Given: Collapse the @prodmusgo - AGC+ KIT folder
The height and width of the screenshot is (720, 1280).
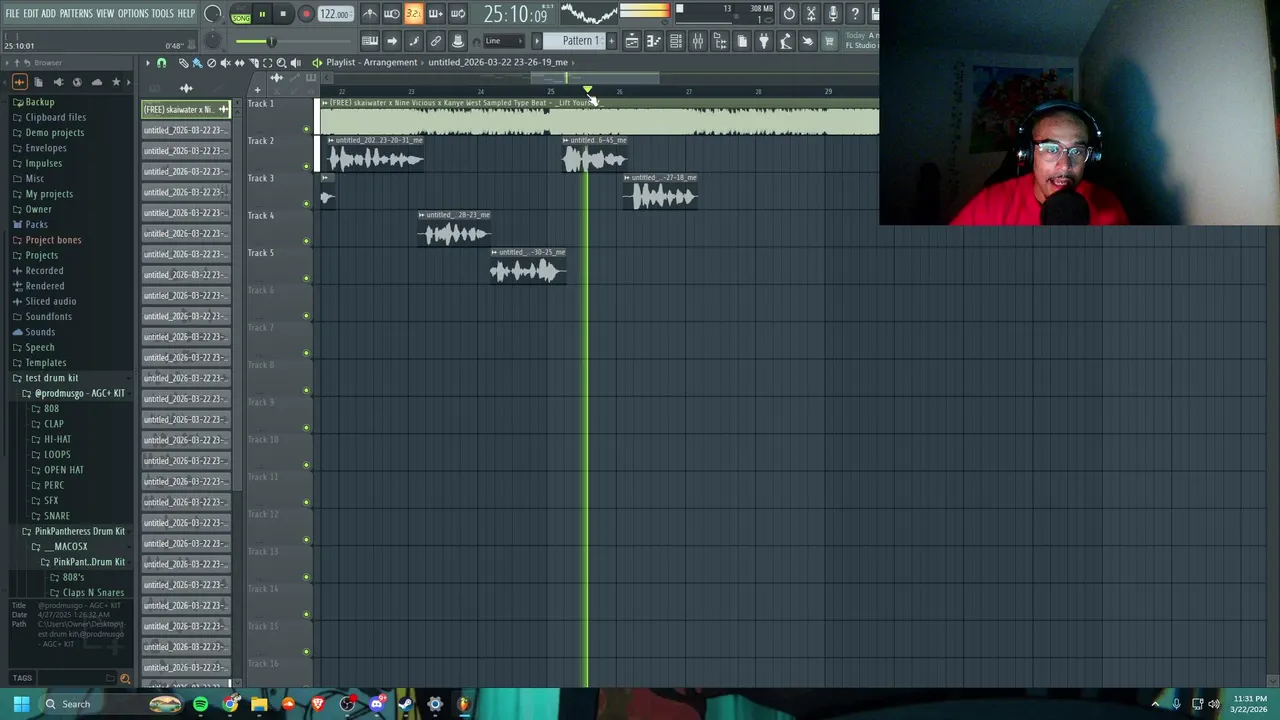Looking at the screenshot, I should point(79,393).
